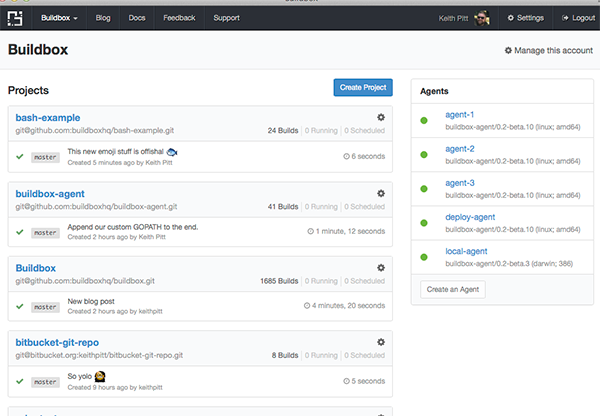
Task: Open the Docs navigation item
Action: tap(137, 18)
